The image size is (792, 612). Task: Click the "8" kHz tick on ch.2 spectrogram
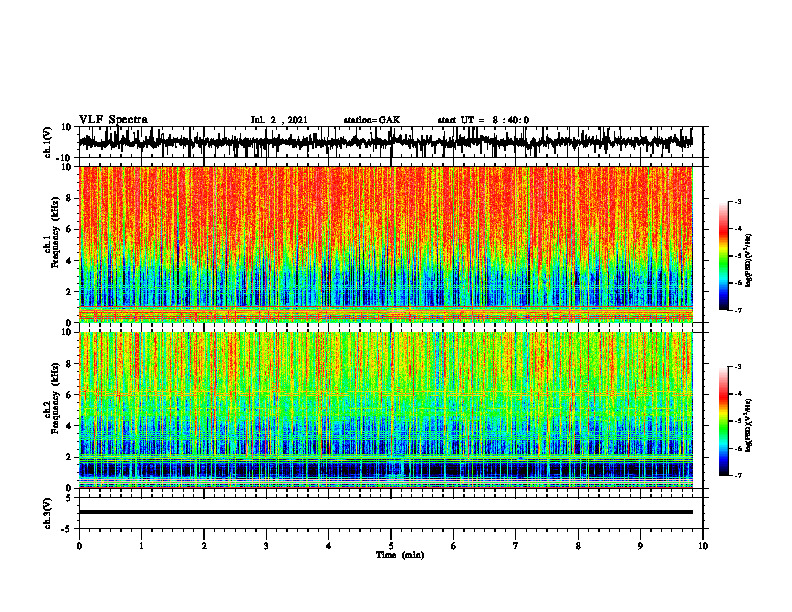click(69, 364)
